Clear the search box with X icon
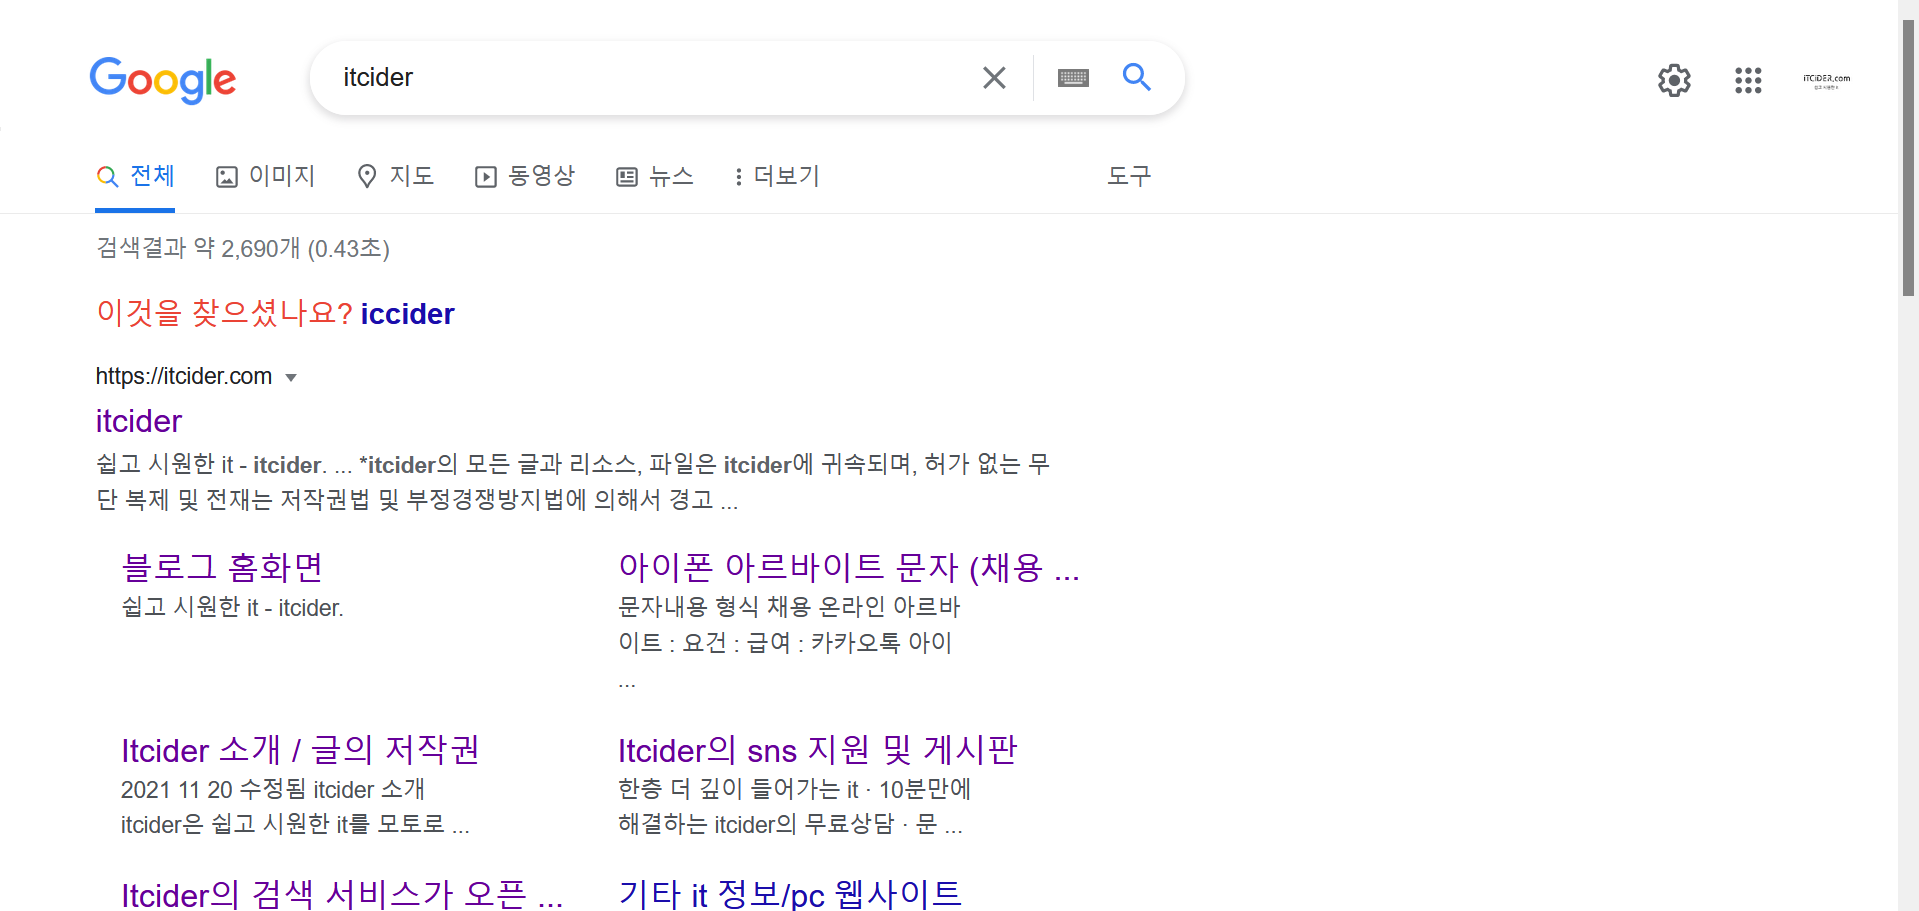This screenshot has width=1919, height=911. tap(994, 78)
